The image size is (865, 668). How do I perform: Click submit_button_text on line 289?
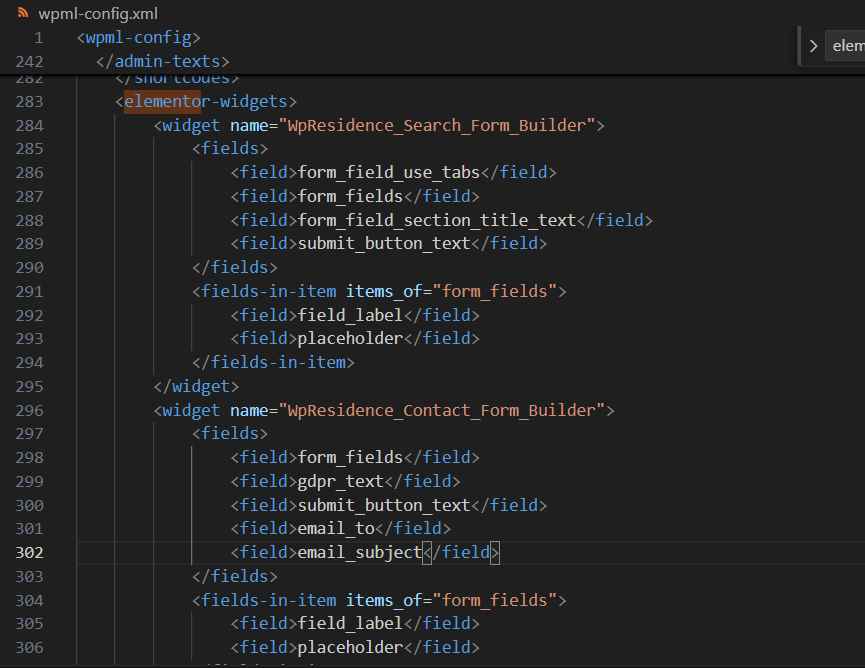pos(384,243)
